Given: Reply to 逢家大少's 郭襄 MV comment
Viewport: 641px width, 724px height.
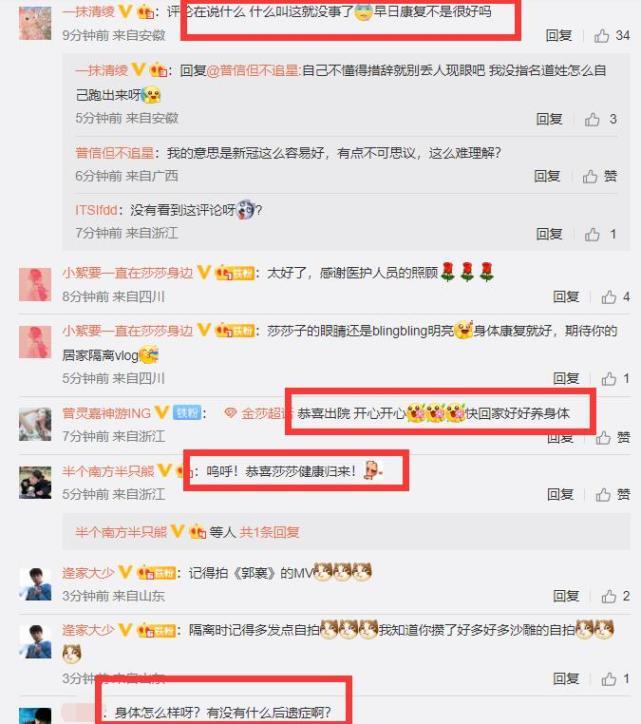Looking at the screenshot, I should pos(566,596).
